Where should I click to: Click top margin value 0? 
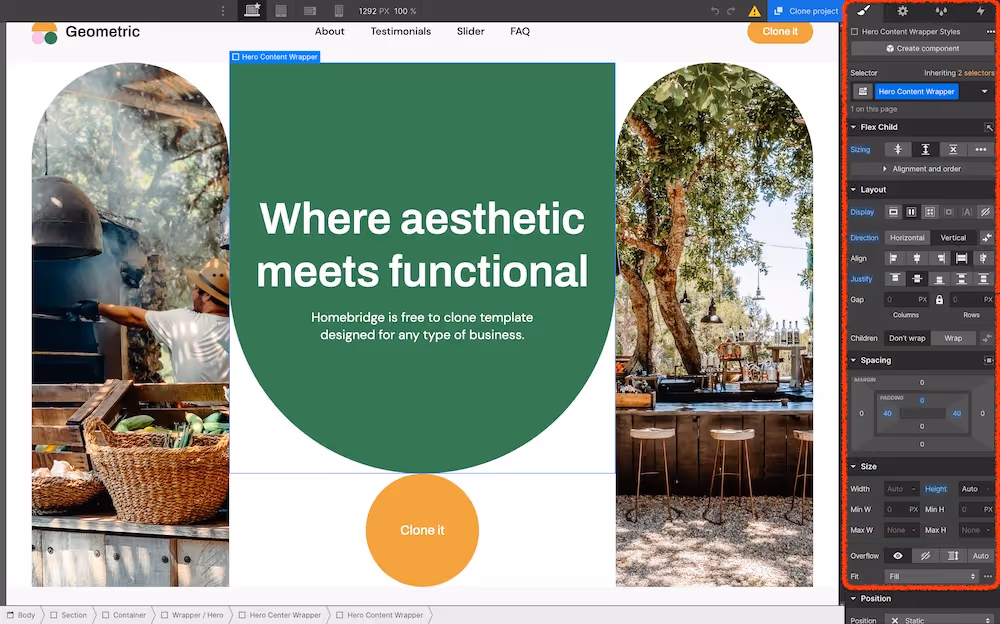pos(922,382)
